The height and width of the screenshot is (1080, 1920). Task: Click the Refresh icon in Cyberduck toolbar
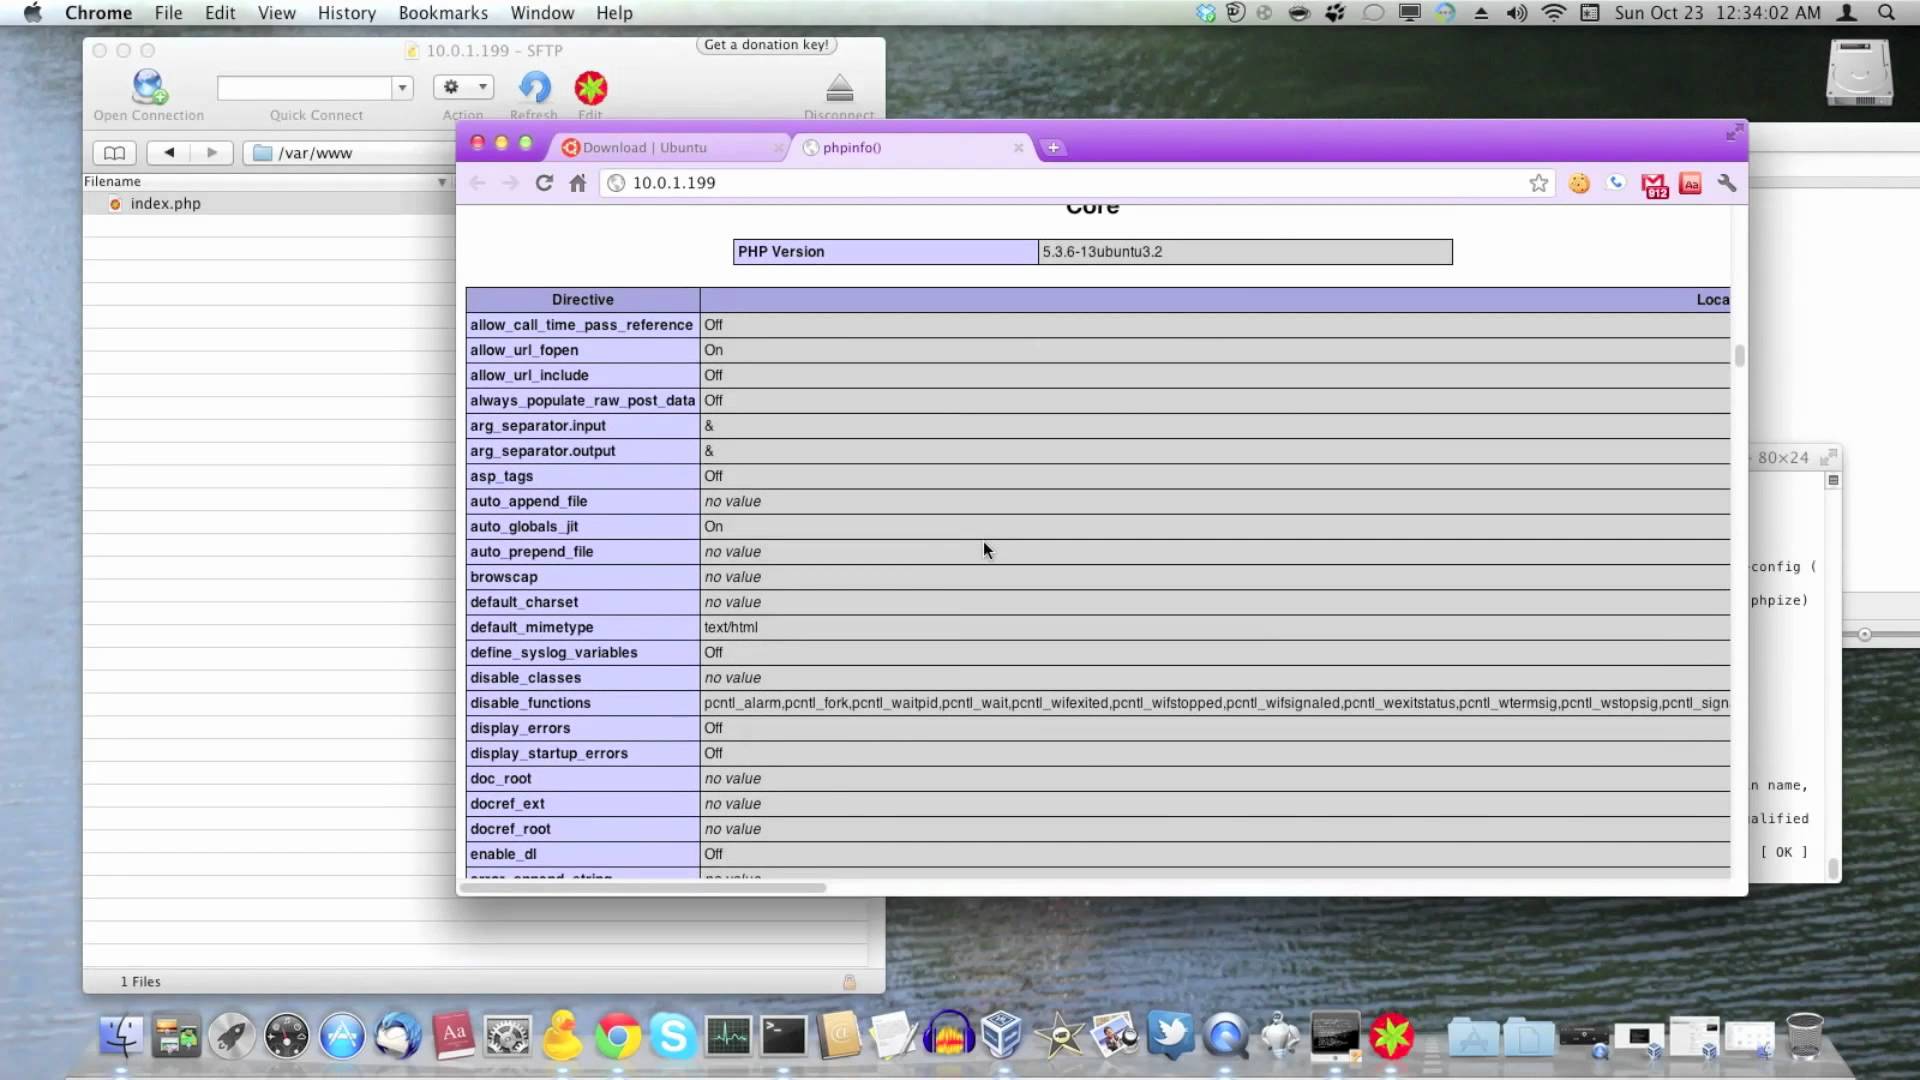(534, 88)
